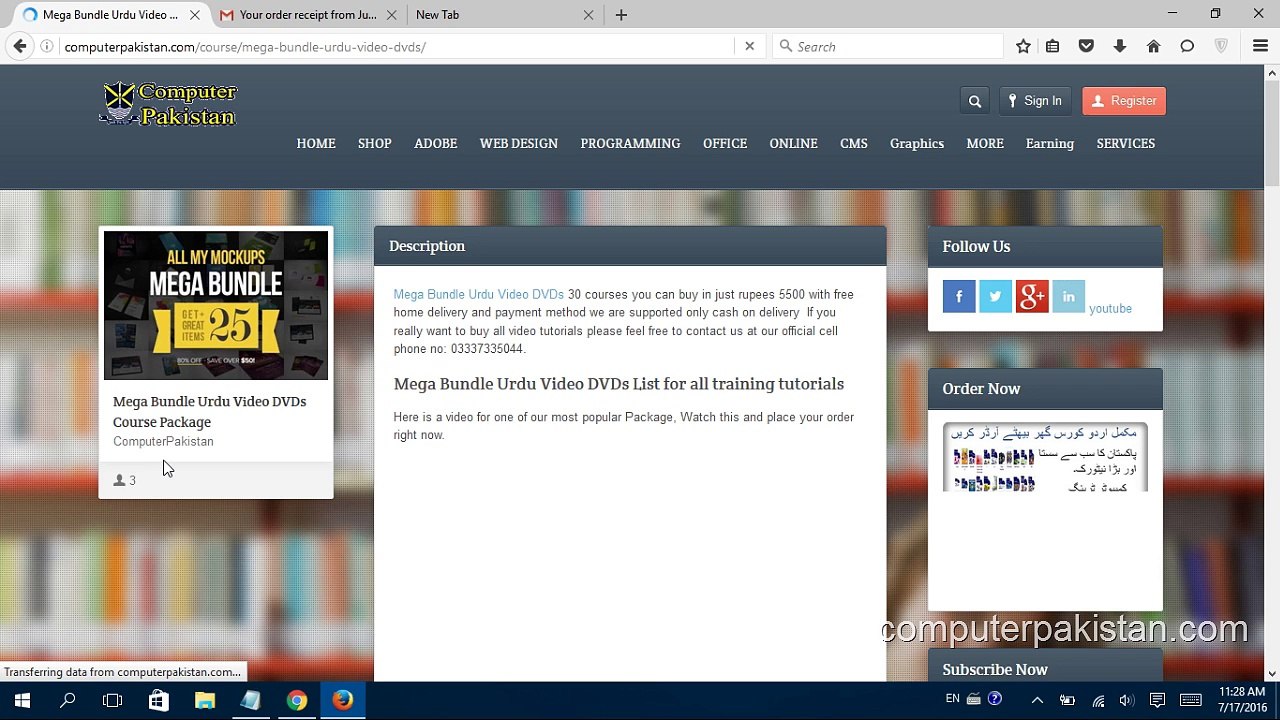Open Windows taskbar search

[x=68, y=700]
